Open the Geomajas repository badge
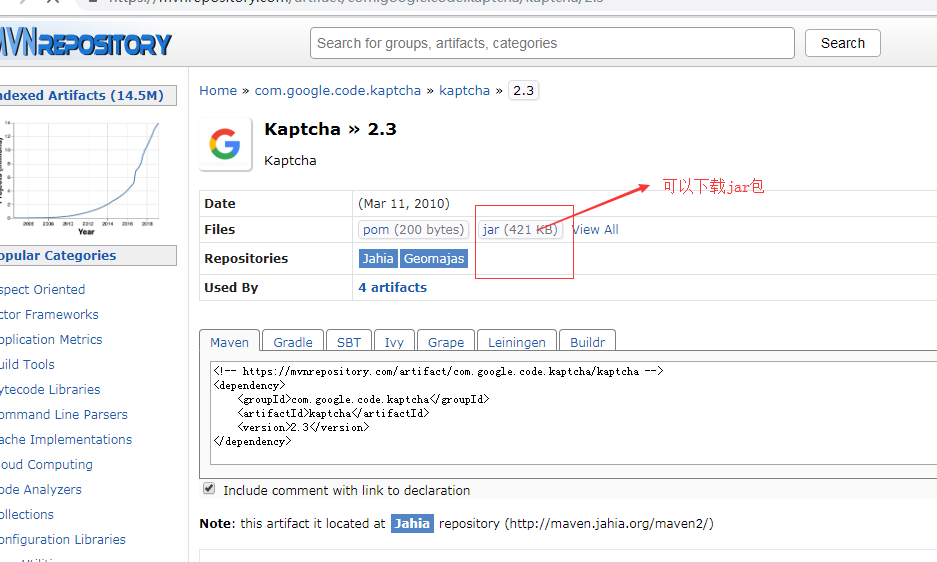The width and height of the screenshot is (937, 562). point(434,258)
